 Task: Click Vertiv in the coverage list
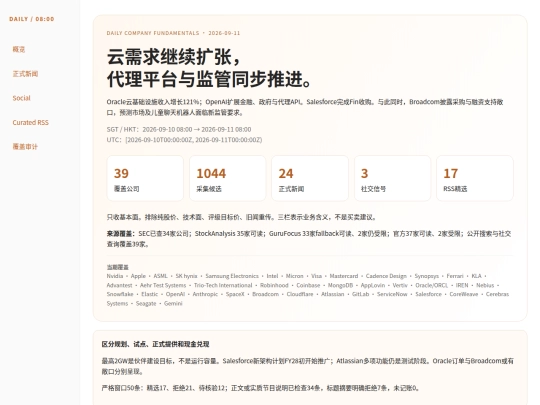pos(400,285)
